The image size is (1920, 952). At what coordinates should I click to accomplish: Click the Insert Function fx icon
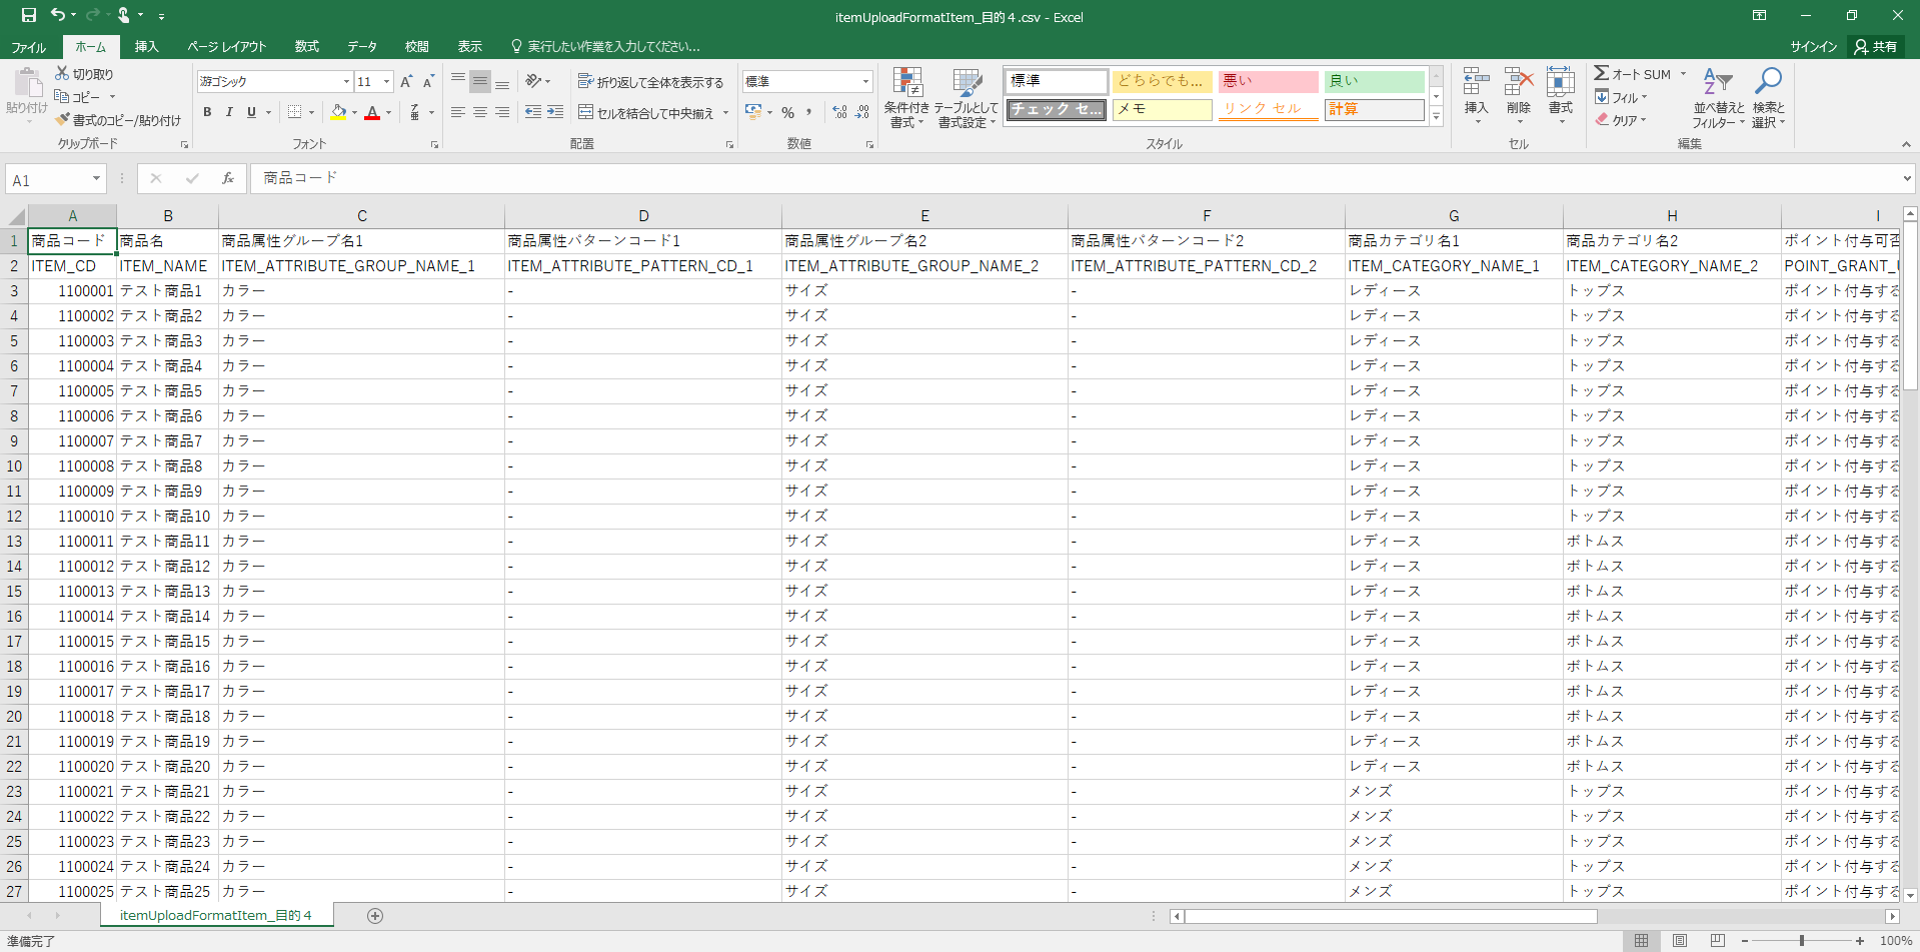pyautogui.click(x=228, y=178)
